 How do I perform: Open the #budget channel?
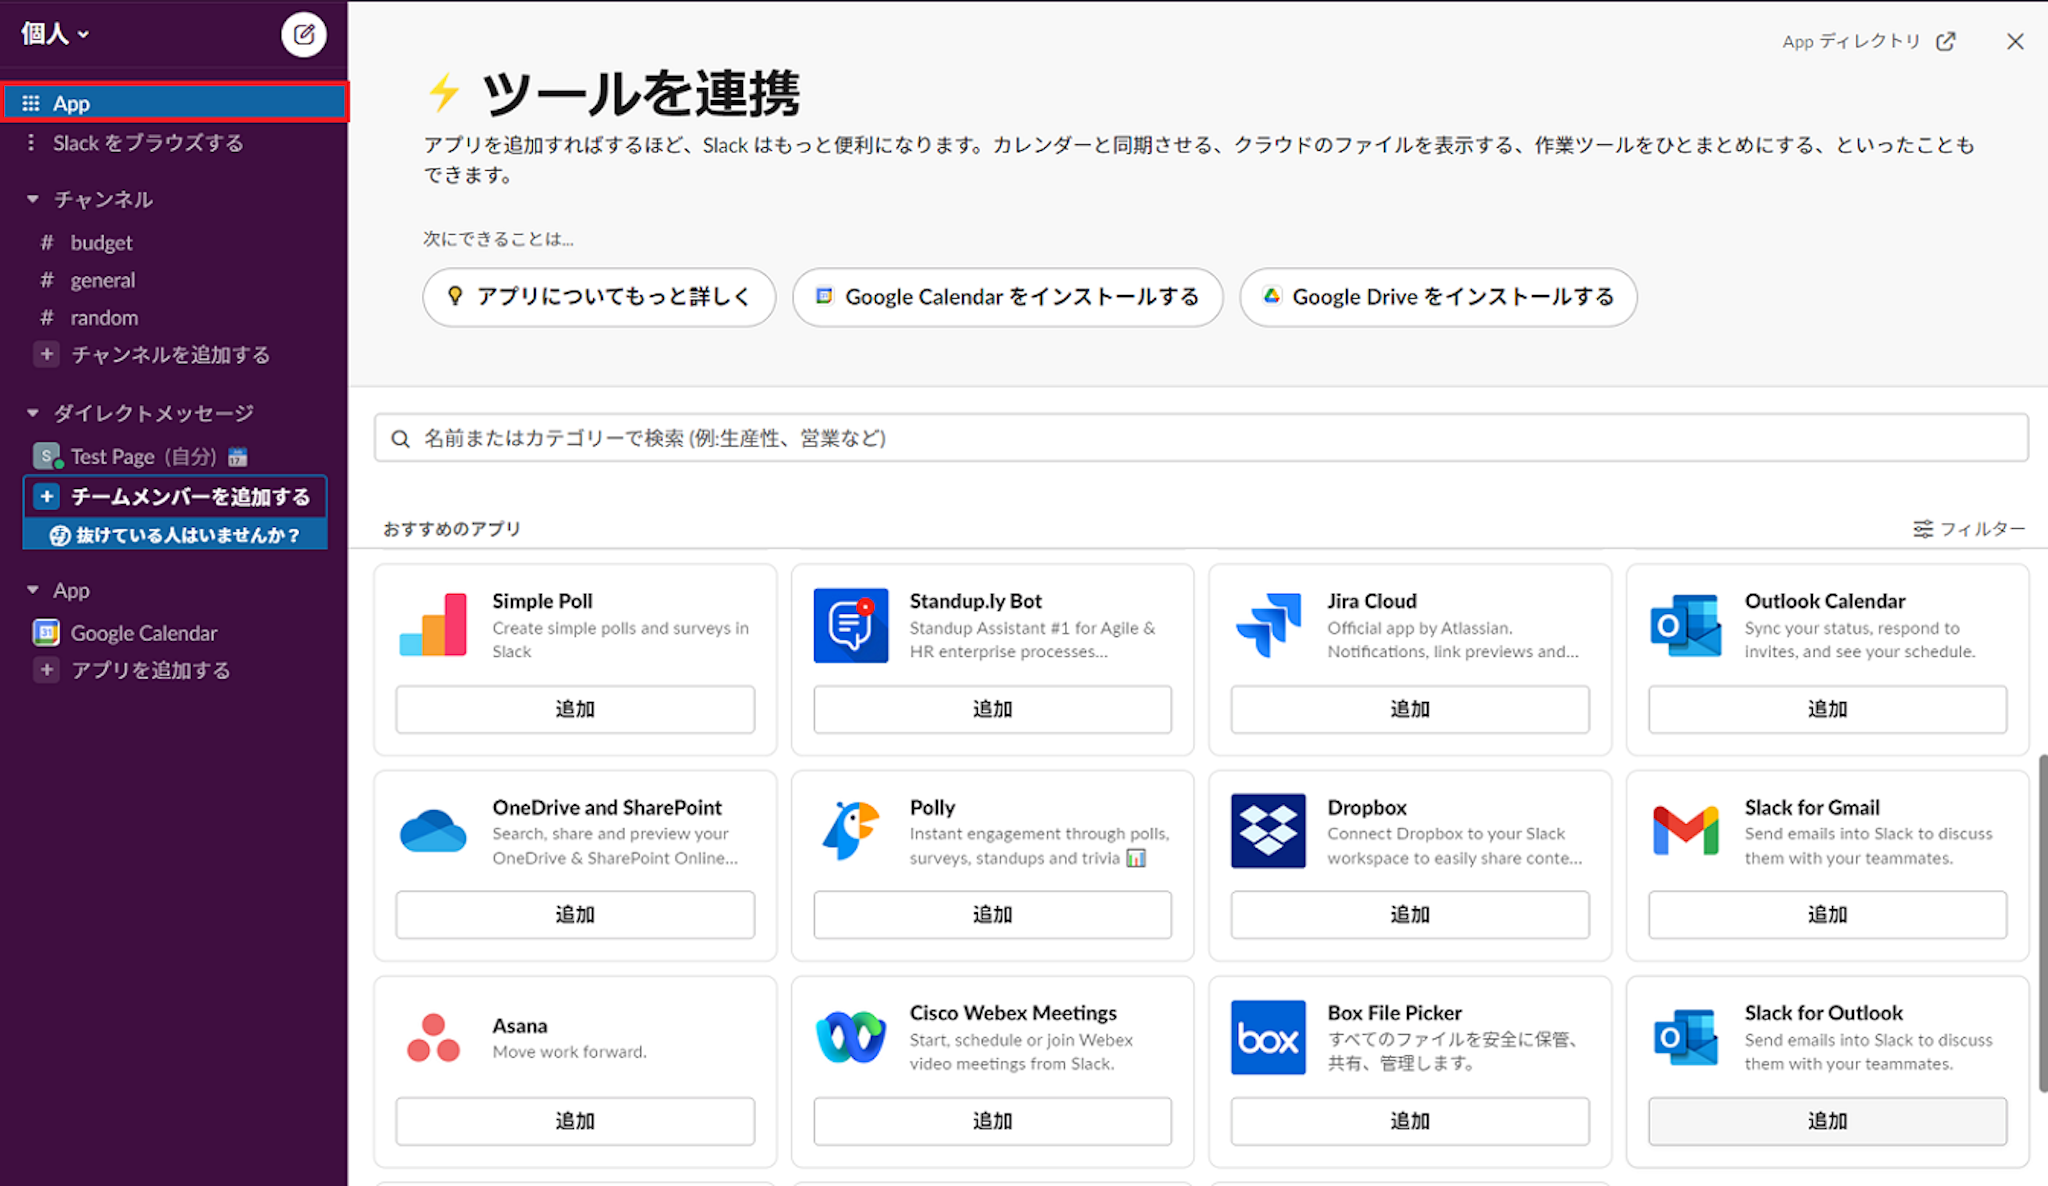[x=101, y=243]
